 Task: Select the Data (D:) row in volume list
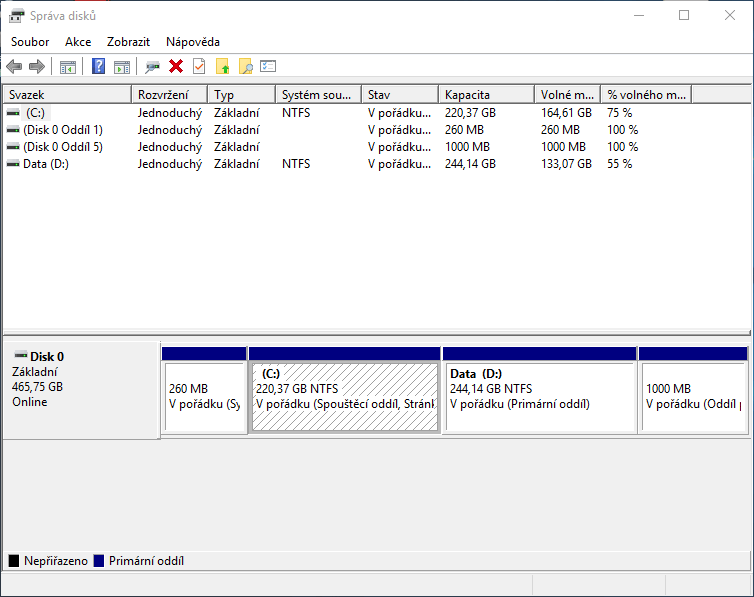point(46,164)
